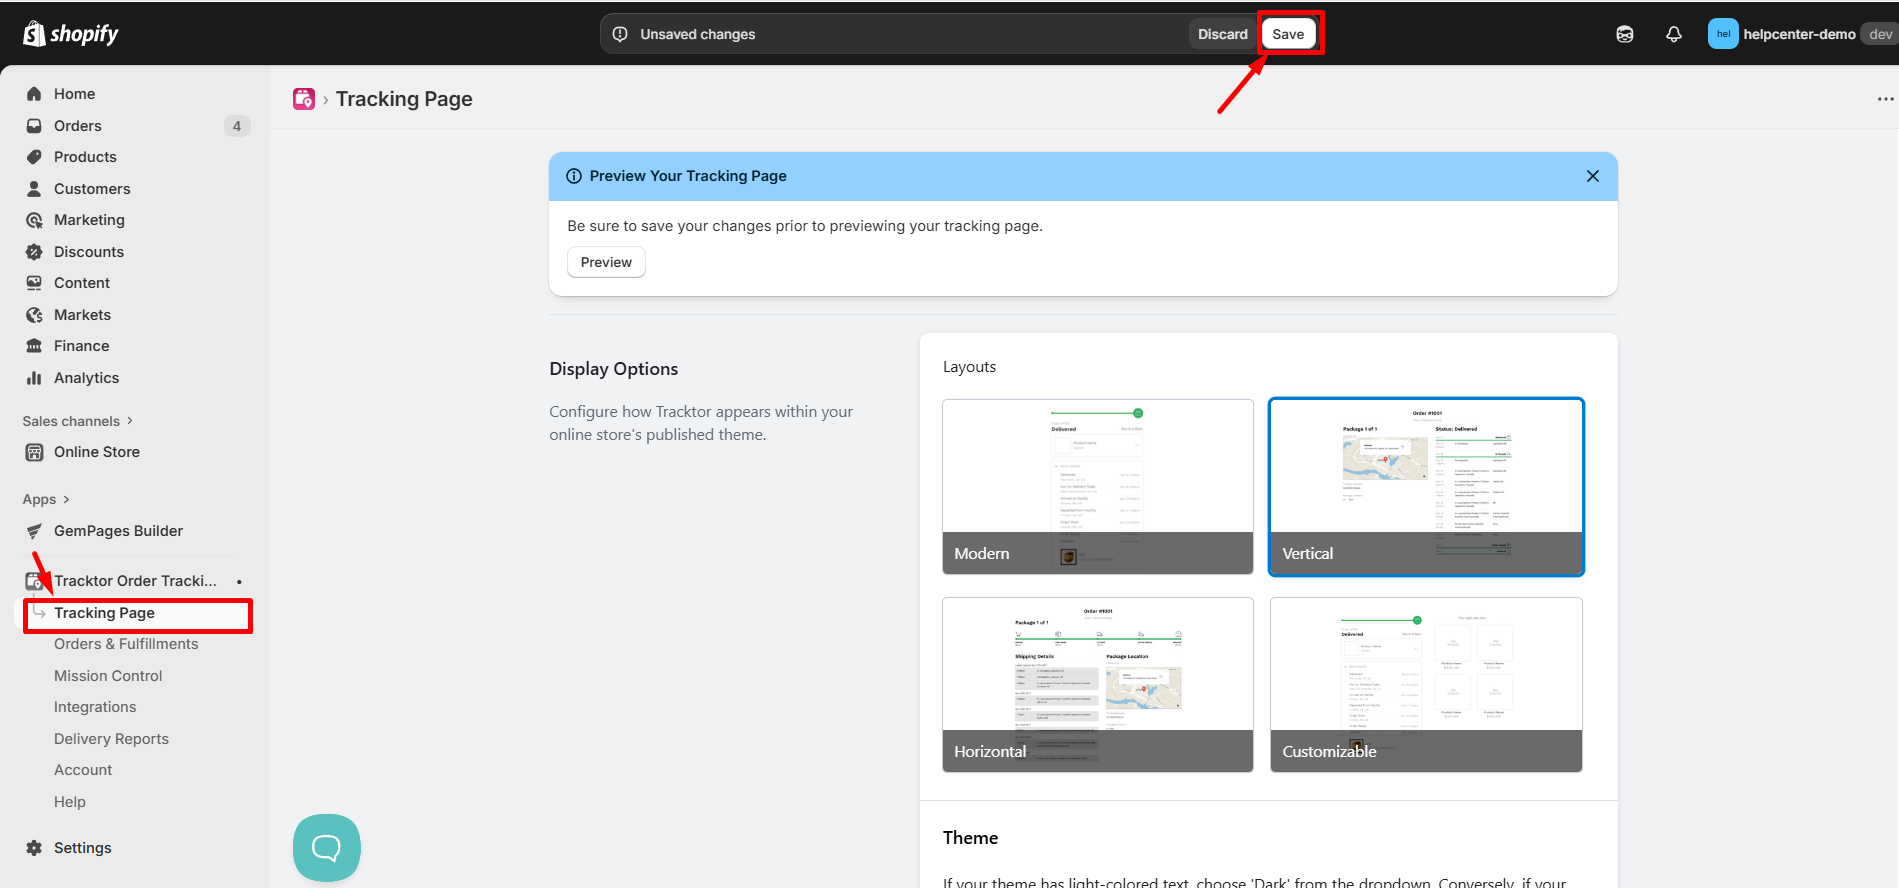Click the Shopify logo
Viewport: 1899px width, 888px height.
point(70,34)
